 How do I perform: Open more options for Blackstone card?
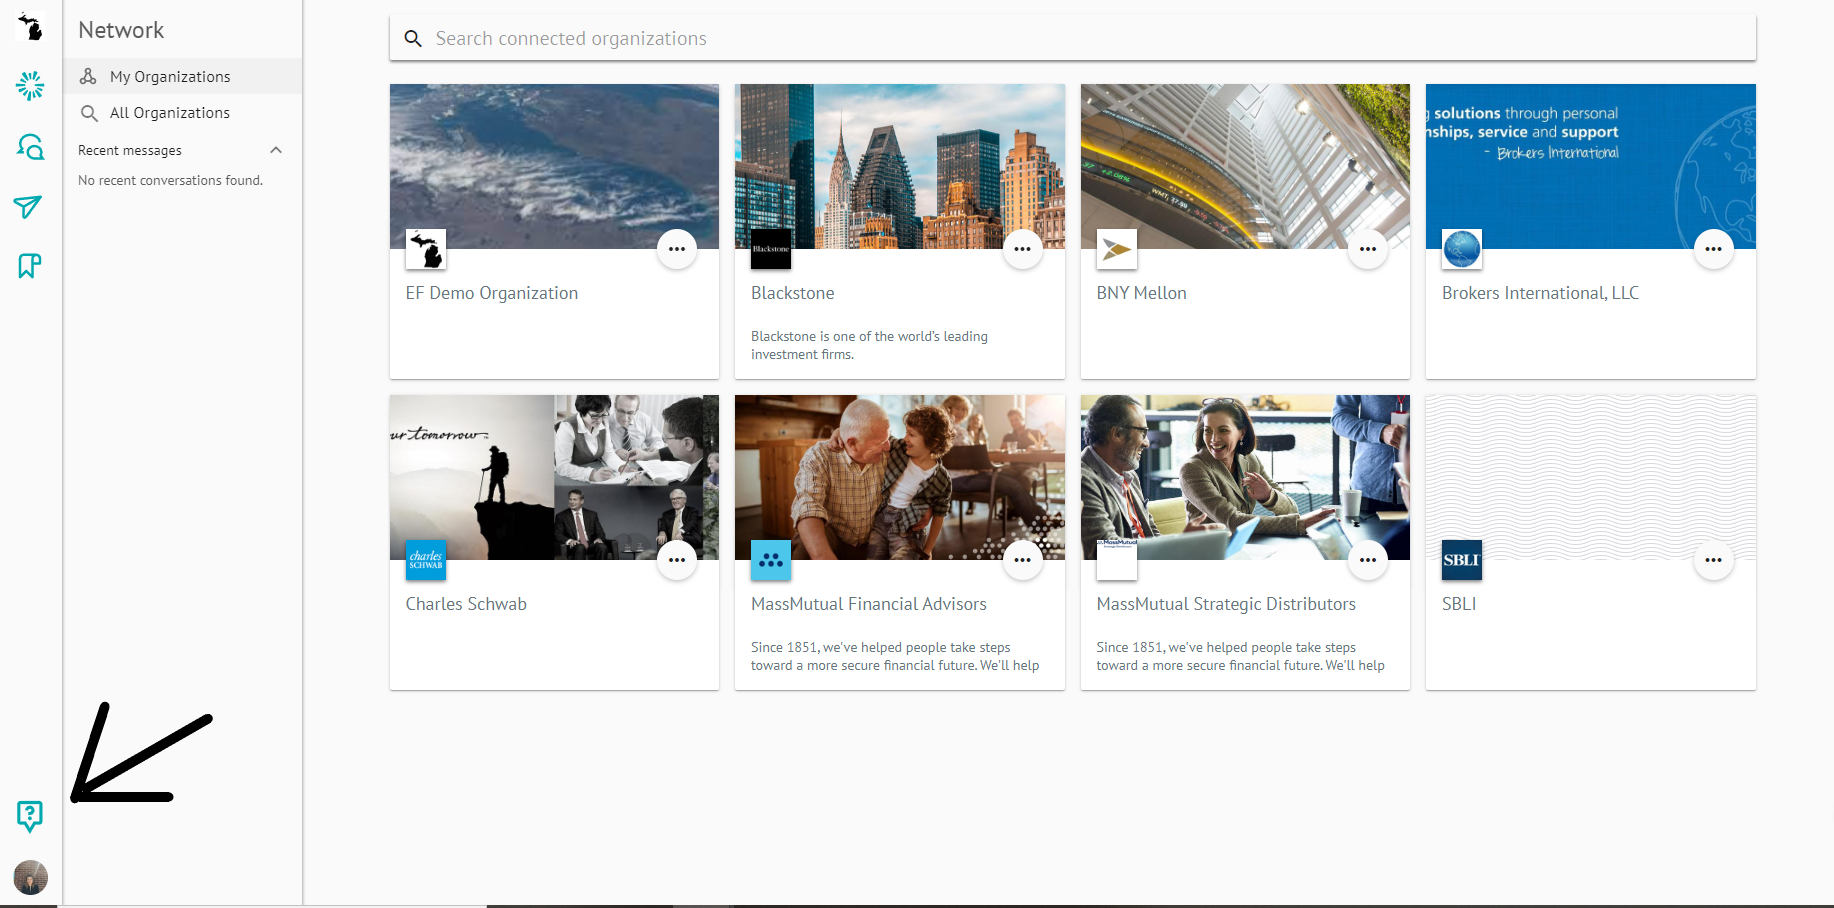[x=1022, y=249]
